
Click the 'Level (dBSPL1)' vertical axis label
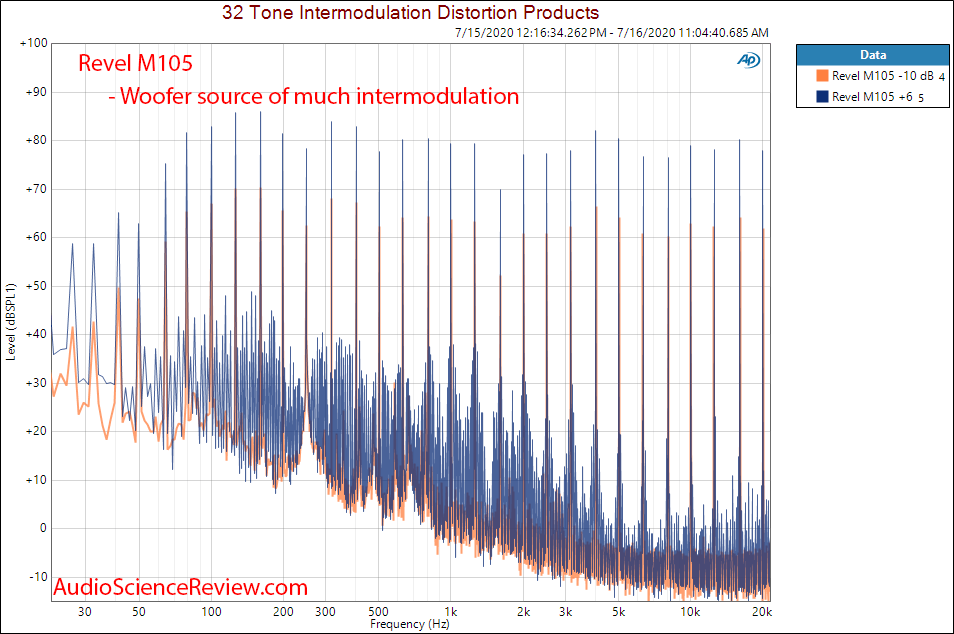tap(10, 322)
